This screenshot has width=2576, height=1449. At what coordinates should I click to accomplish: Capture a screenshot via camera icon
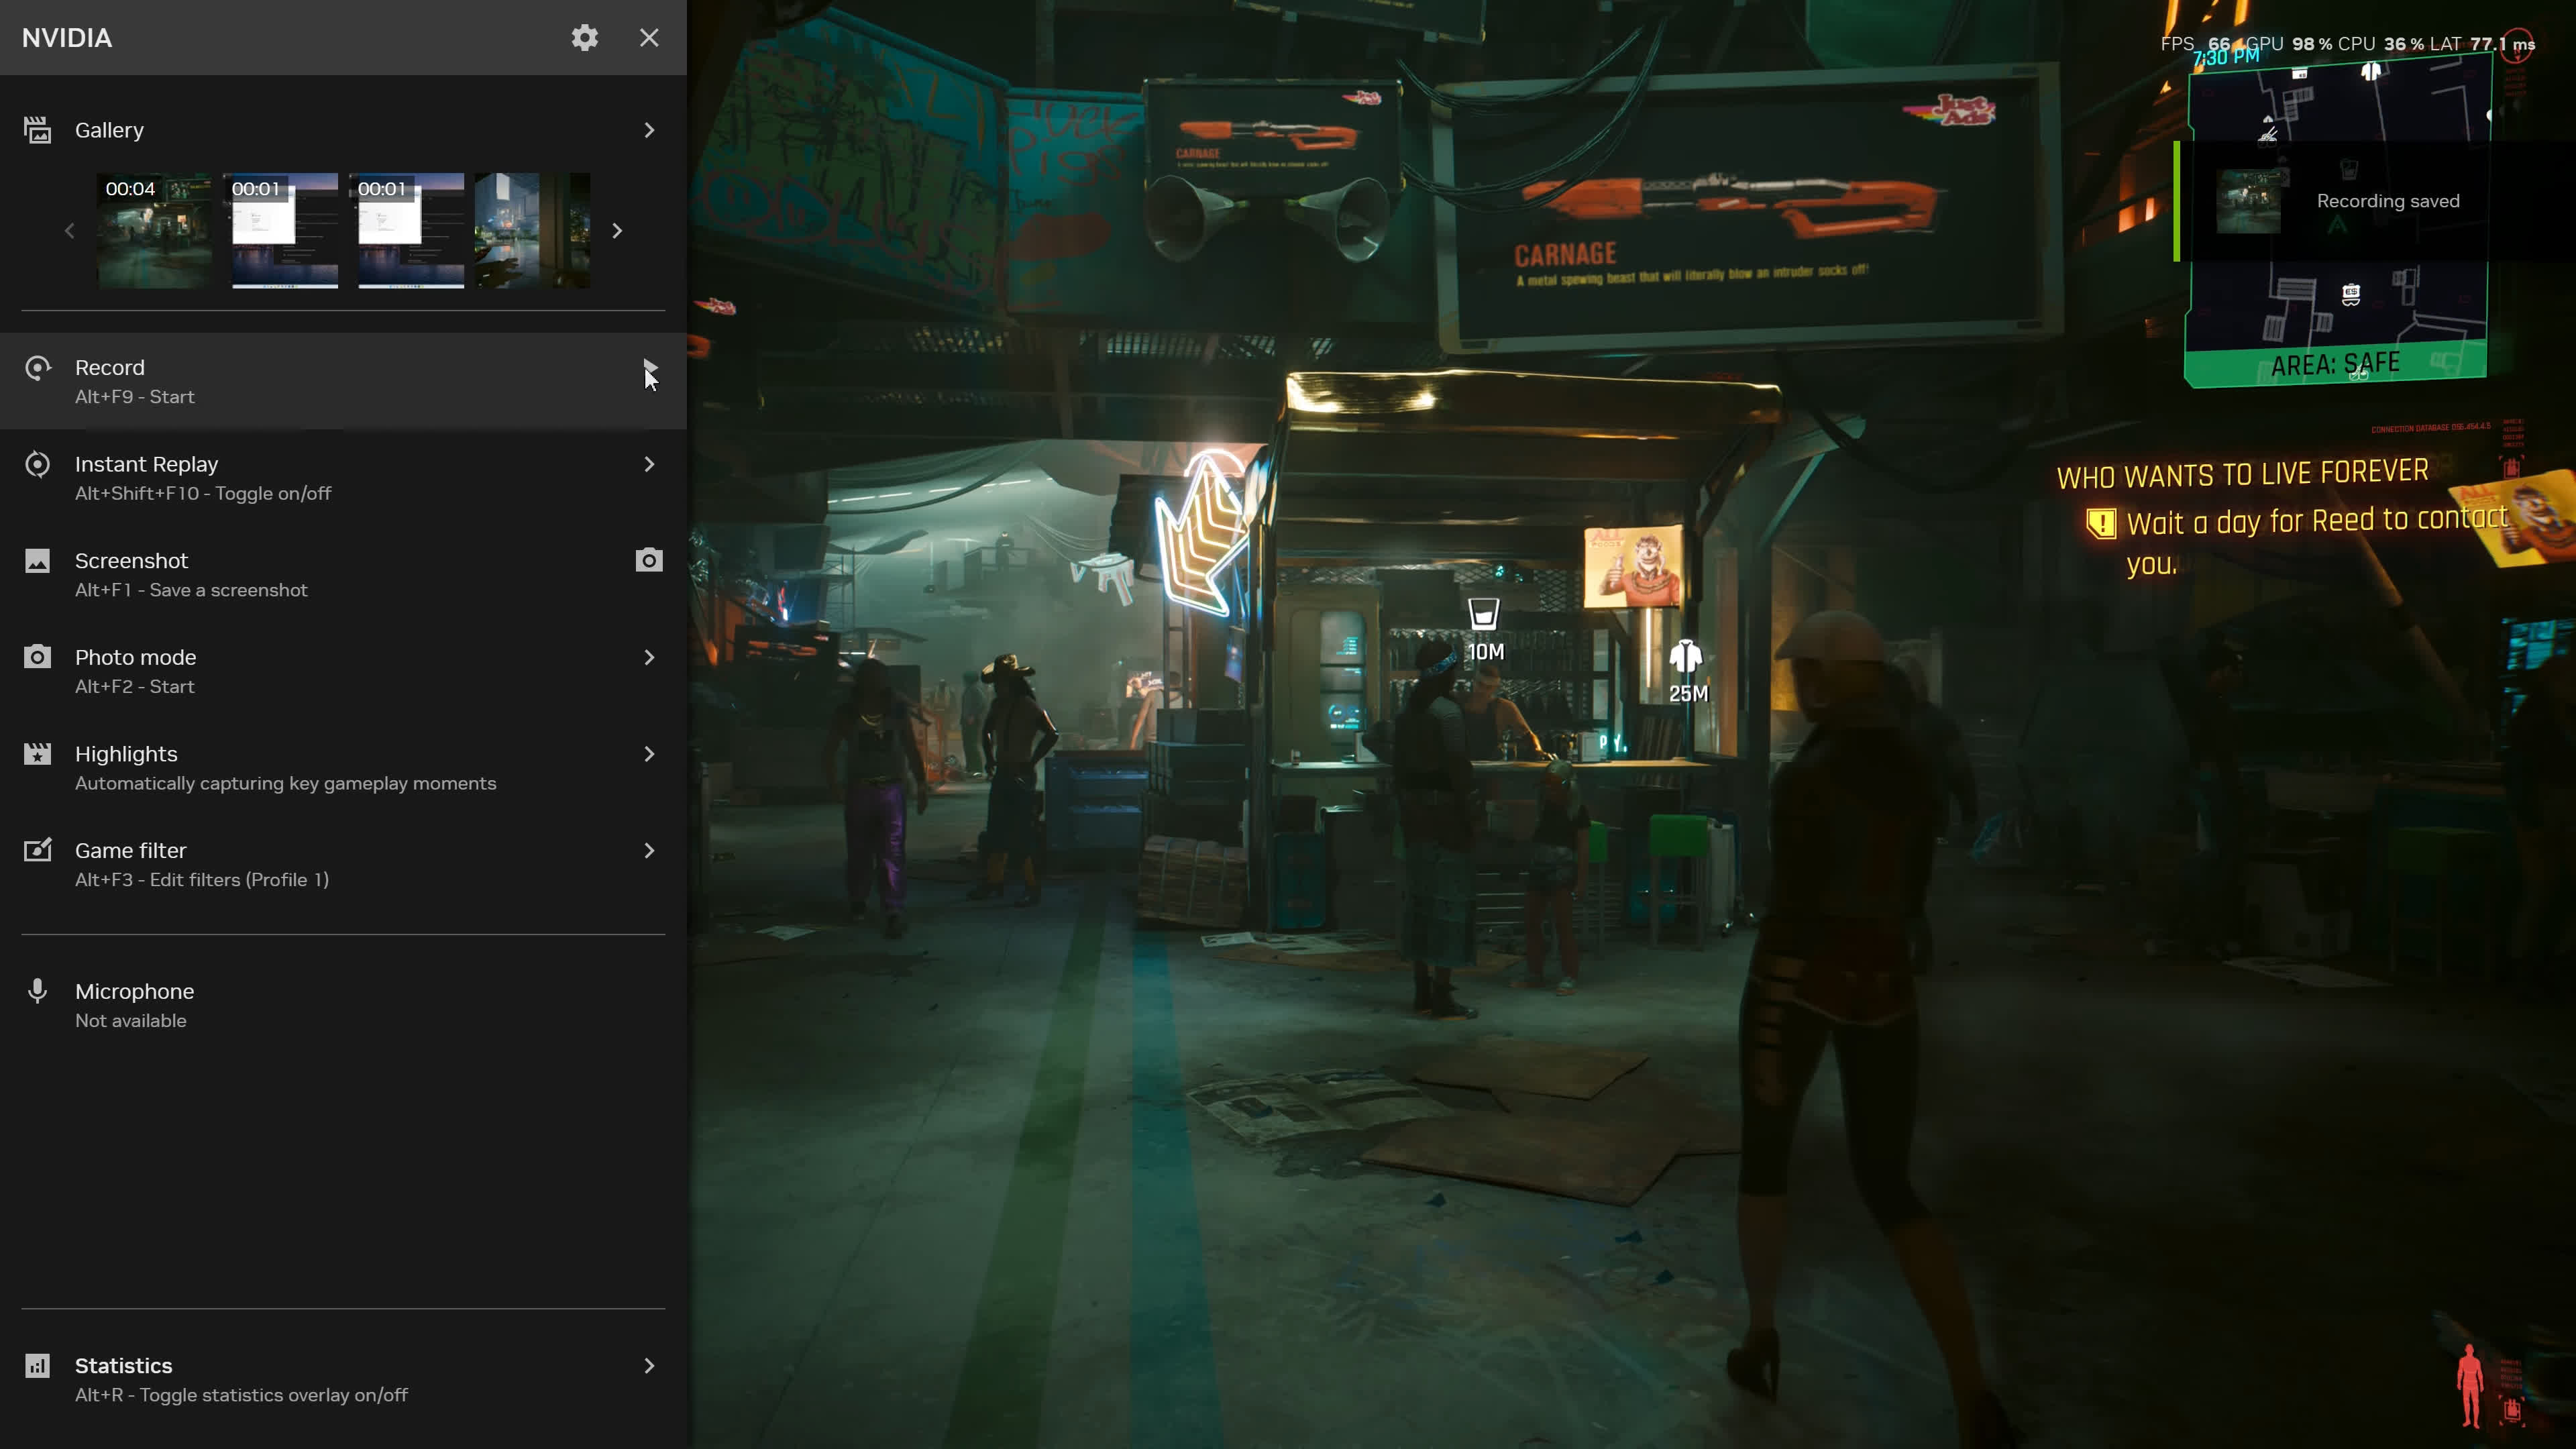tap(649, 560)
